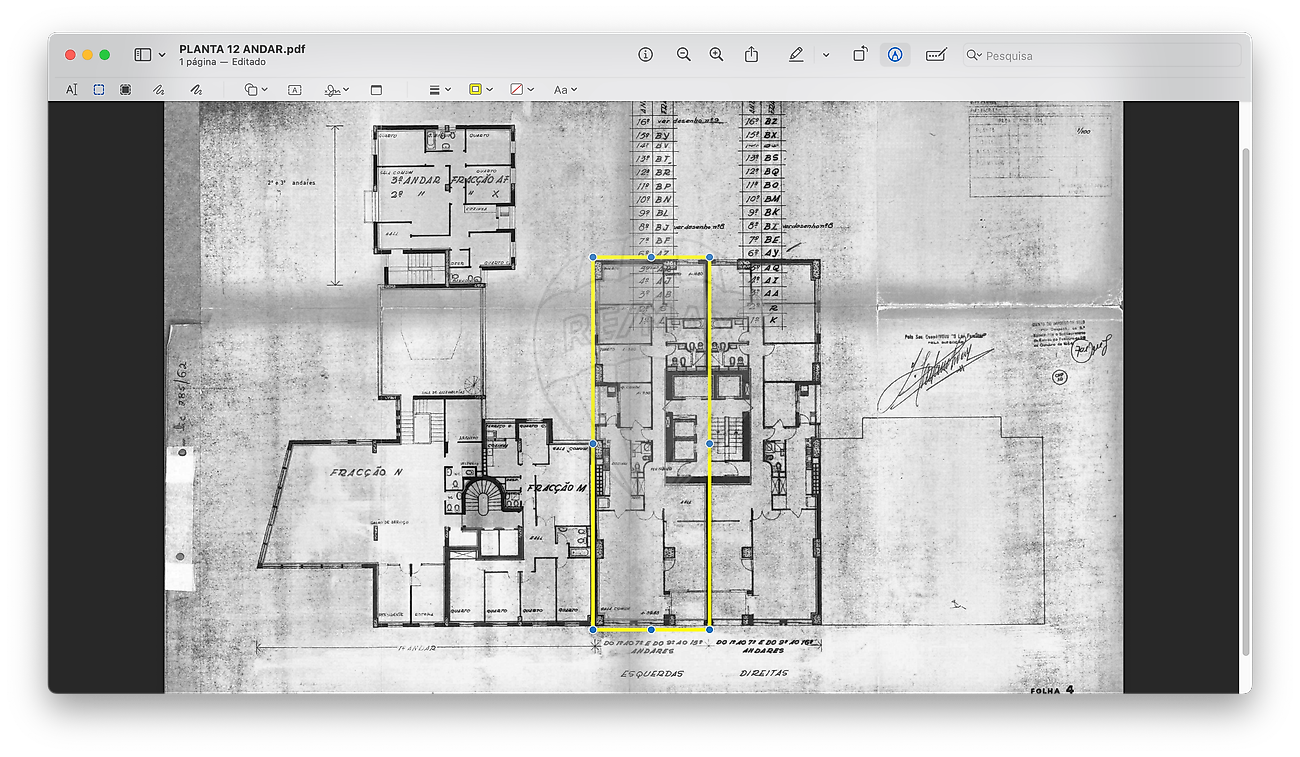The image size is (1300, 757).
Task: Open the Share icon in toolbar
Action: pyautogui.click(x=751, y=55)
